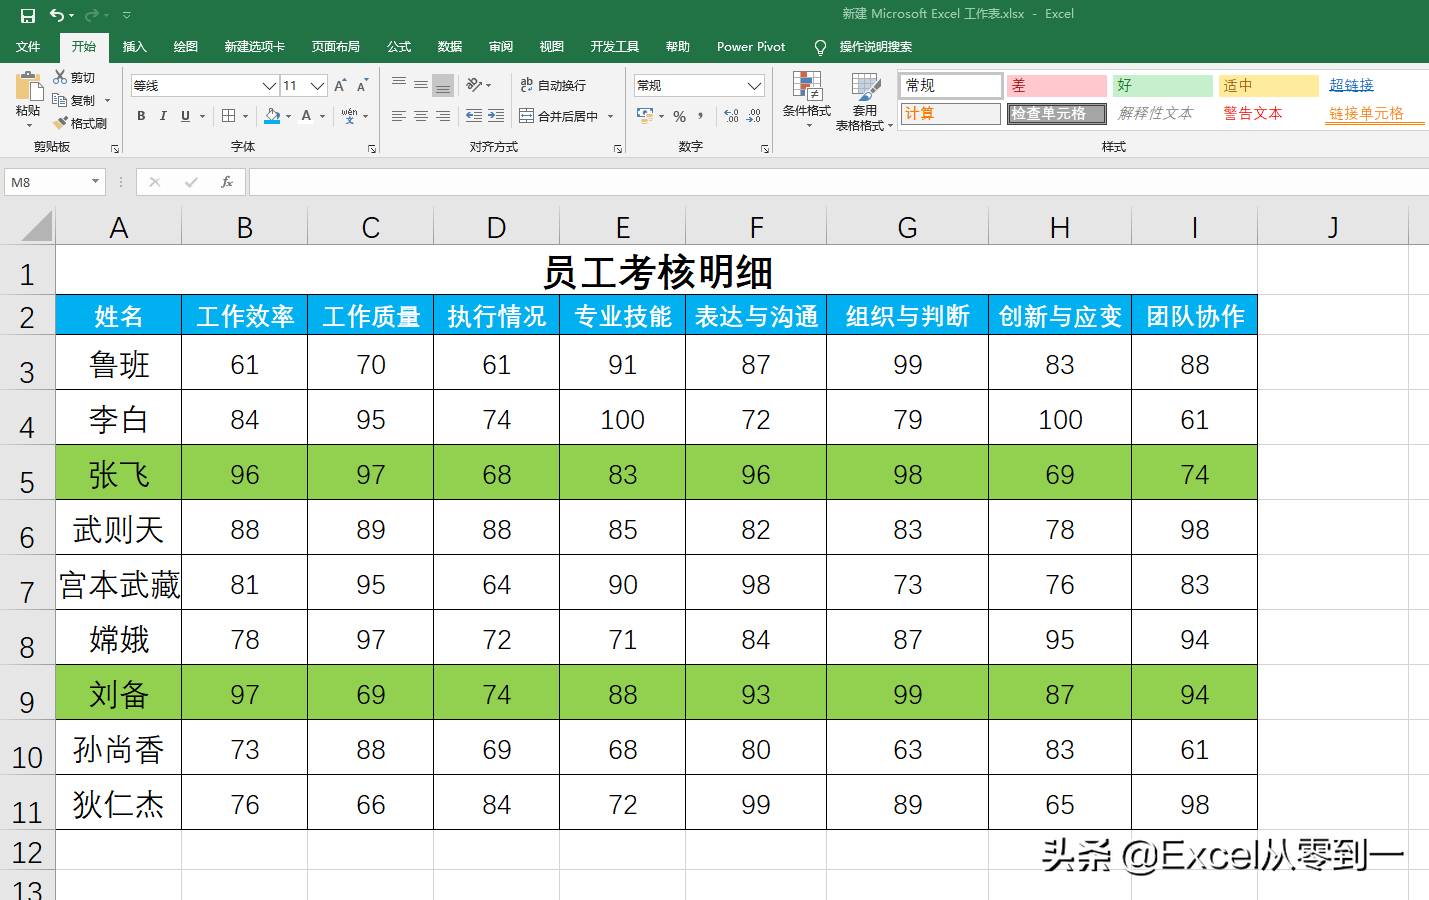Open the font color dropdown arrow

[x=322, y=116]
